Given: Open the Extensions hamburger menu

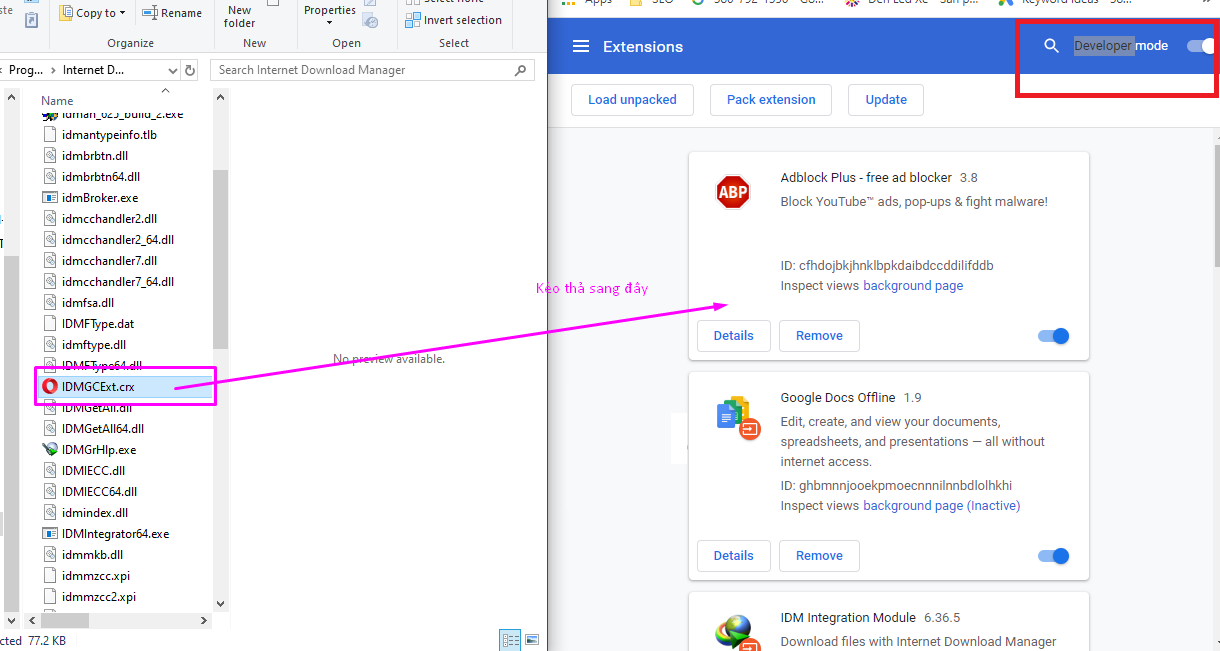Looking at the screenshot, I should point(580,47).
